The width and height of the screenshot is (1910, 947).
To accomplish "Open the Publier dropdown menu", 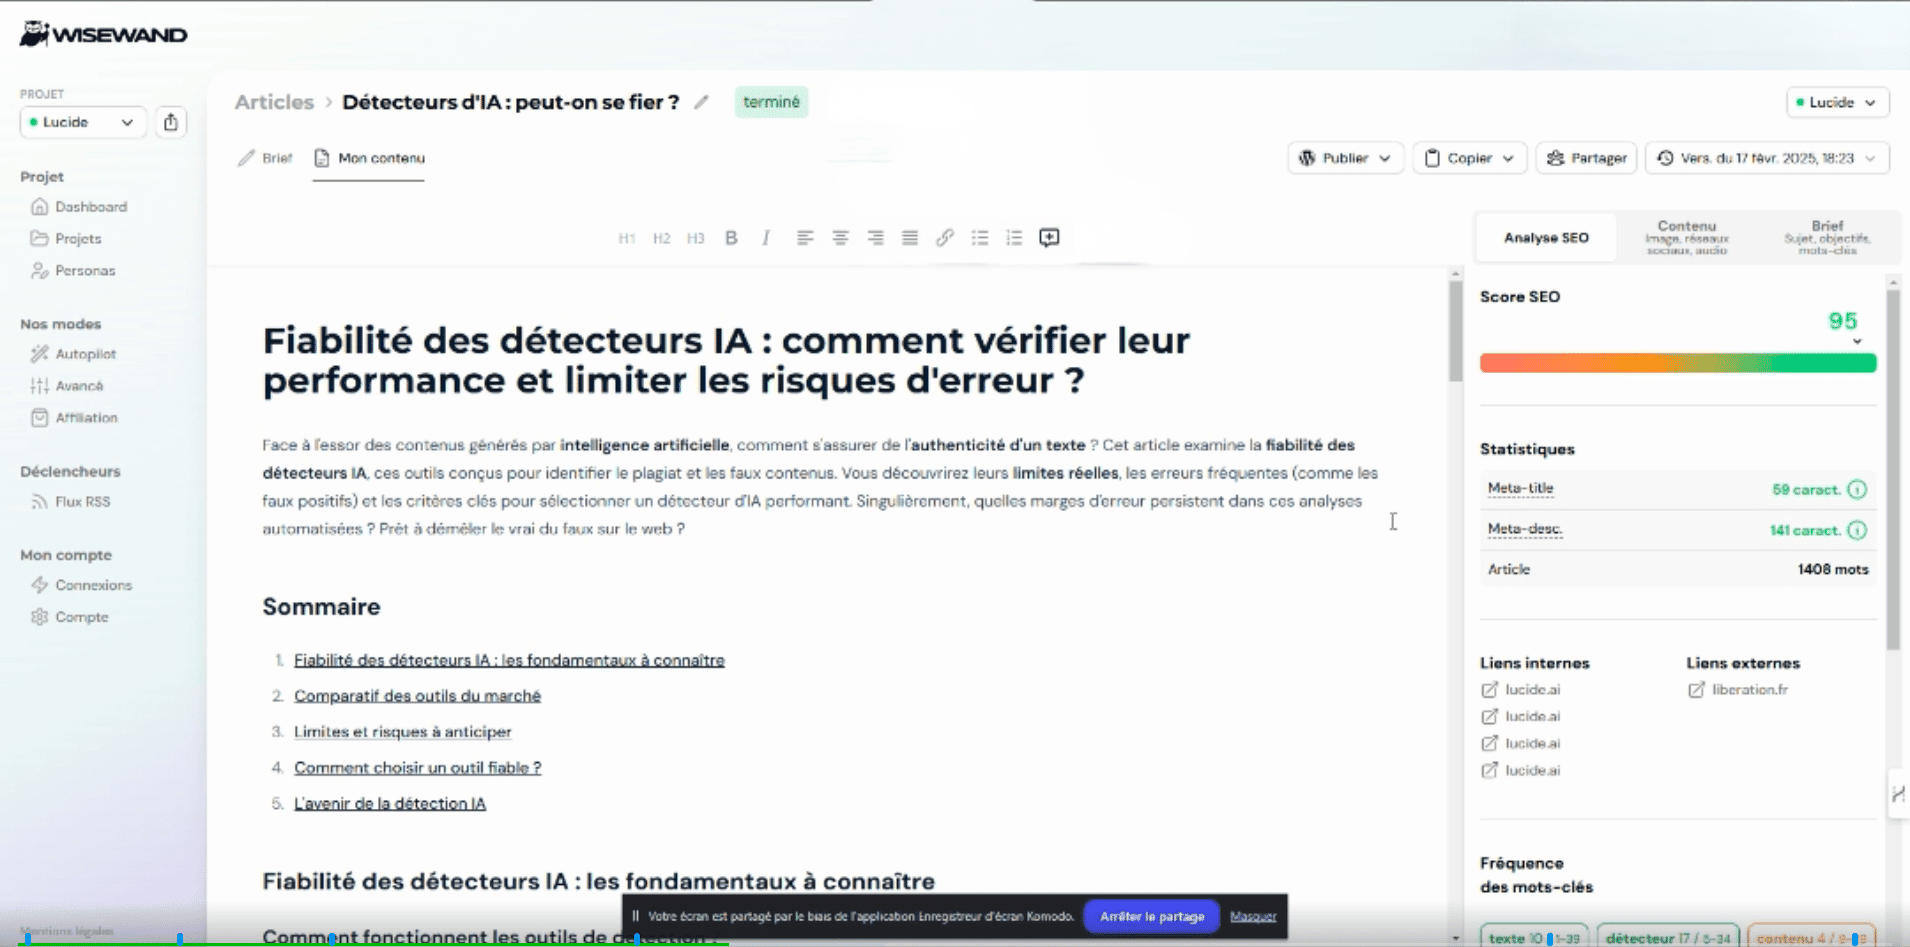I will pyautogui.click(x=1345, y=157).
